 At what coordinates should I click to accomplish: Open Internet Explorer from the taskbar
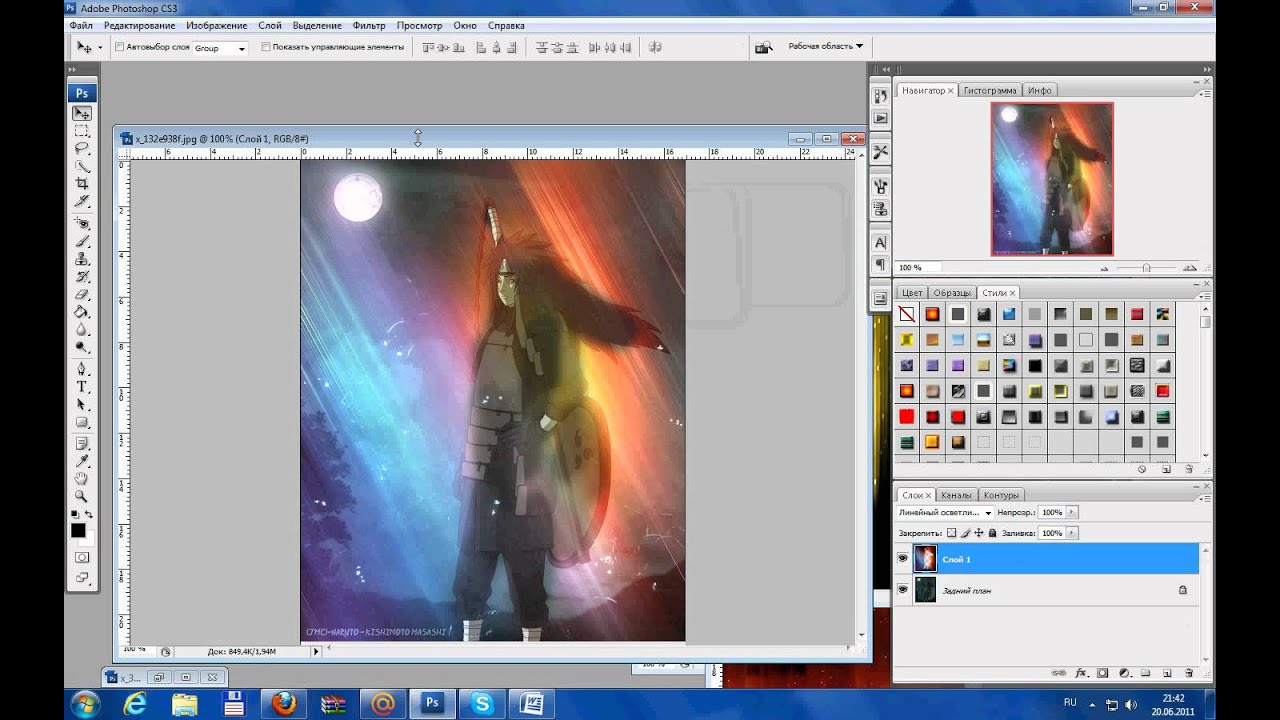point(135,703)
